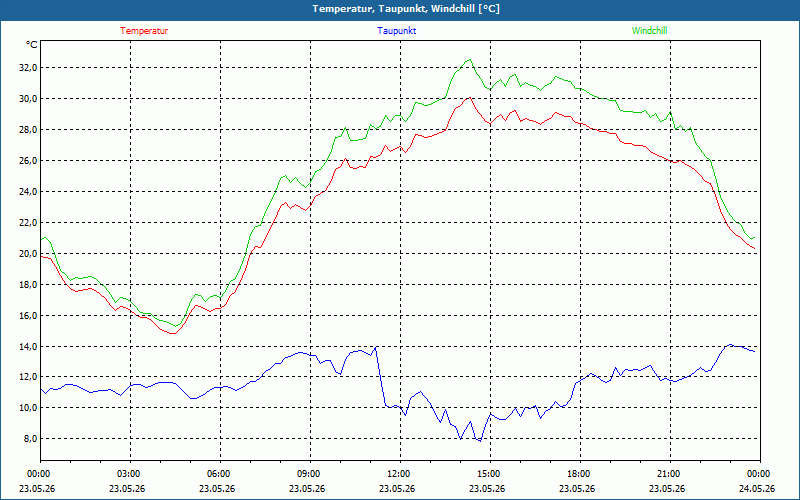This screenshot has width=800, height=500.
Task: Click the chart title bar text
Action: pos(406,9)
